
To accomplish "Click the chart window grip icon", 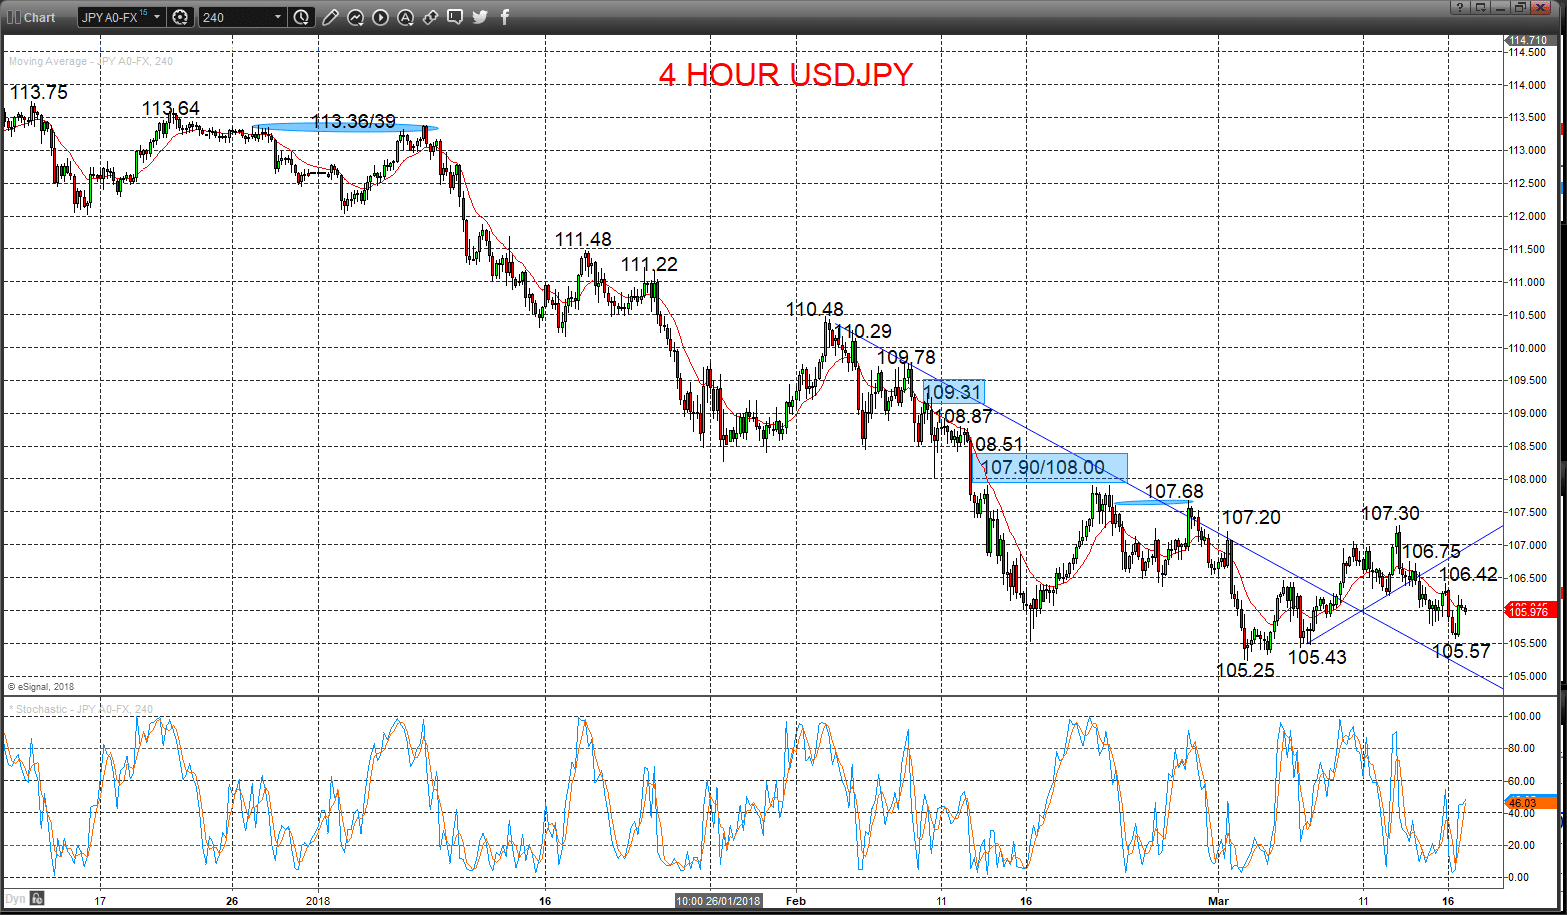I will (x=12, y=17).
